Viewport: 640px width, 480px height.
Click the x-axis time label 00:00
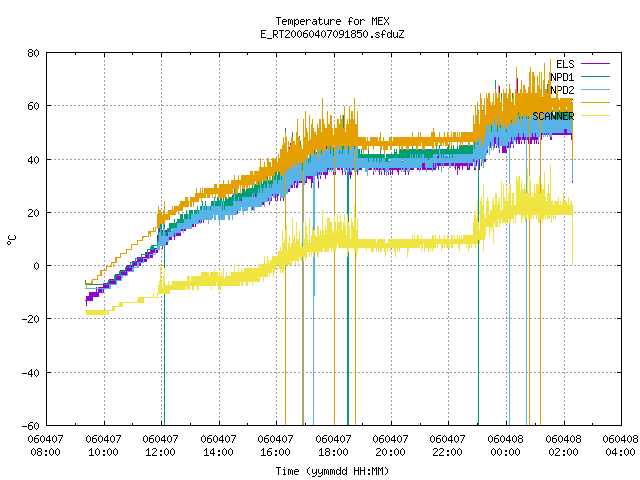pos(506,452)
